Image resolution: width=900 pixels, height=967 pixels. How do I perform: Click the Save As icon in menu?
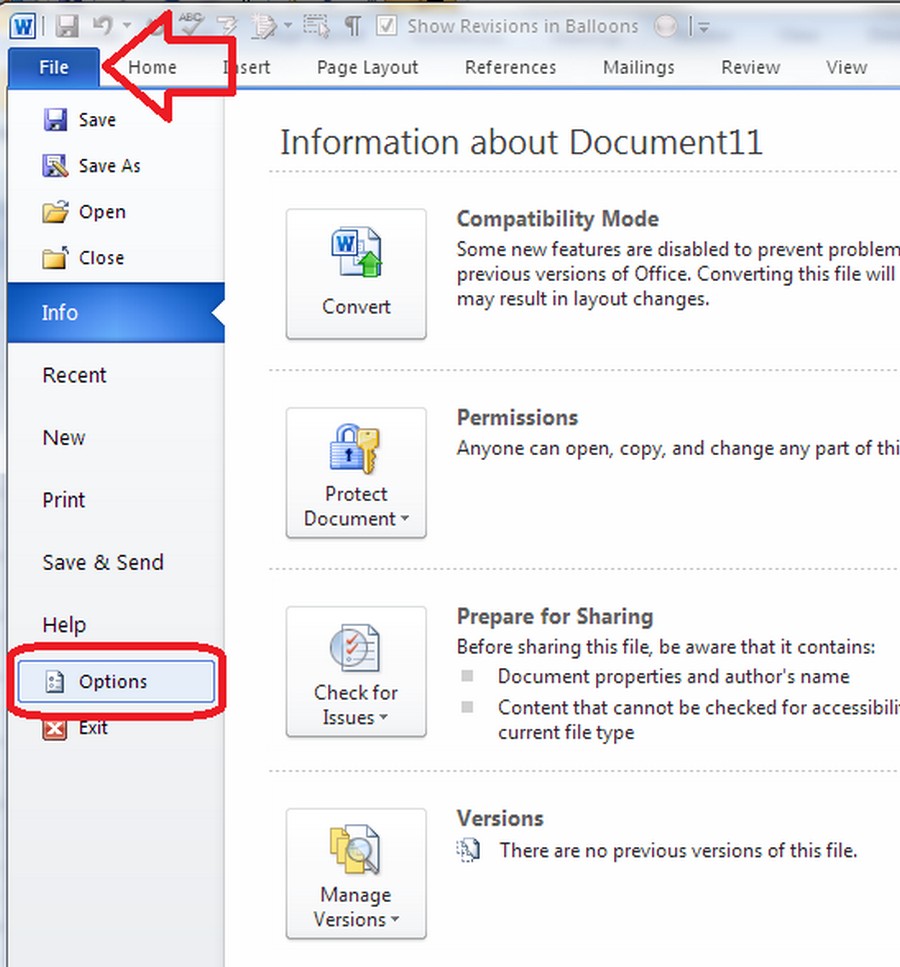55,166
